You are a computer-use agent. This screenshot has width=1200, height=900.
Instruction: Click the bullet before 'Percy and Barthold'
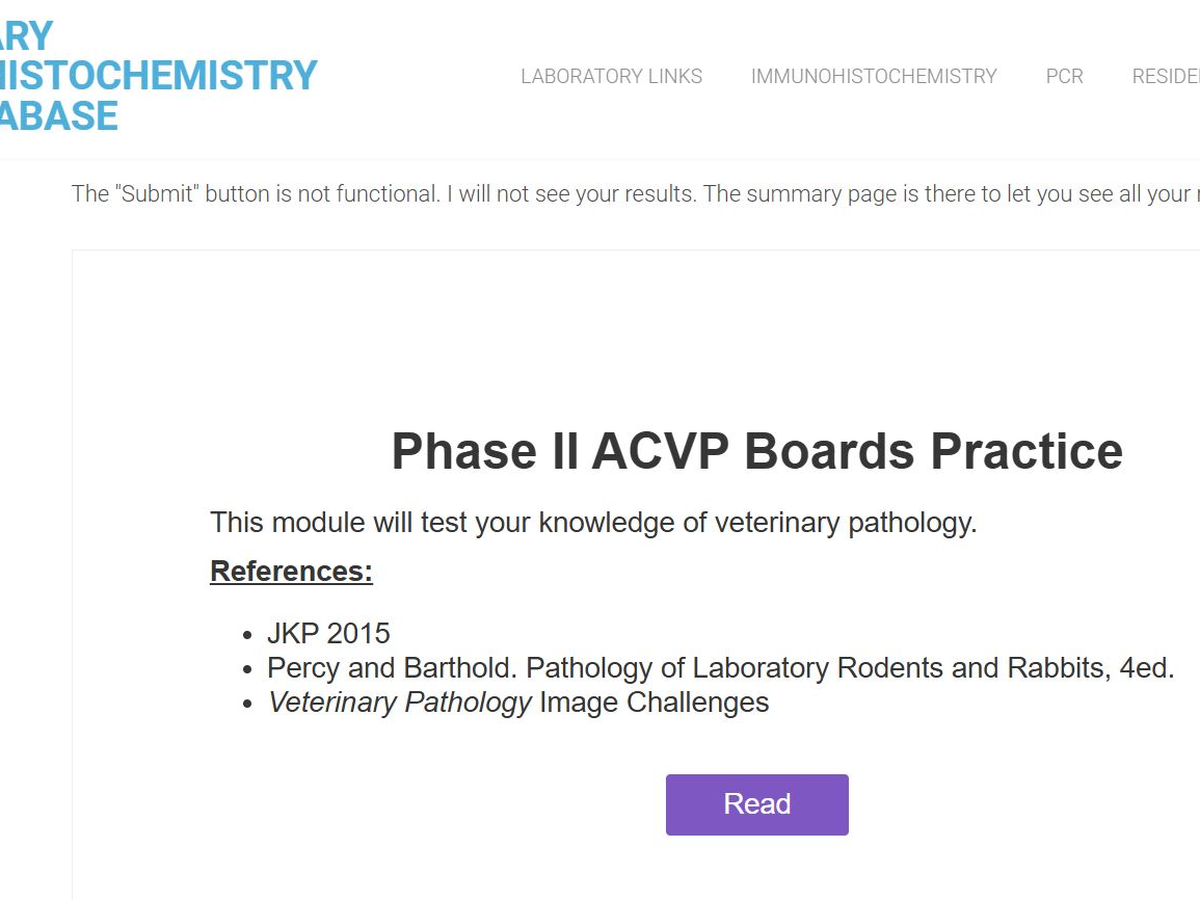(248, 670)
